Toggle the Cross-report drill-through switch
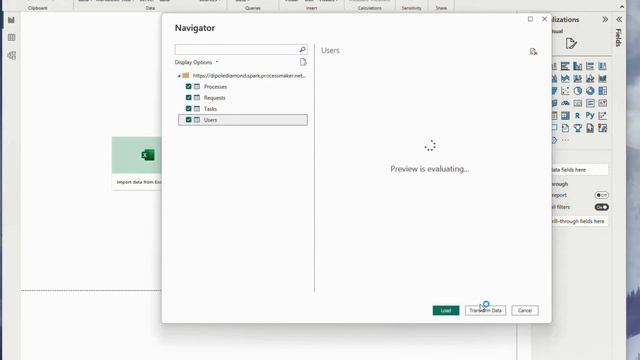Viewport: 640px width, 360px height. click(x=601, y=195)
